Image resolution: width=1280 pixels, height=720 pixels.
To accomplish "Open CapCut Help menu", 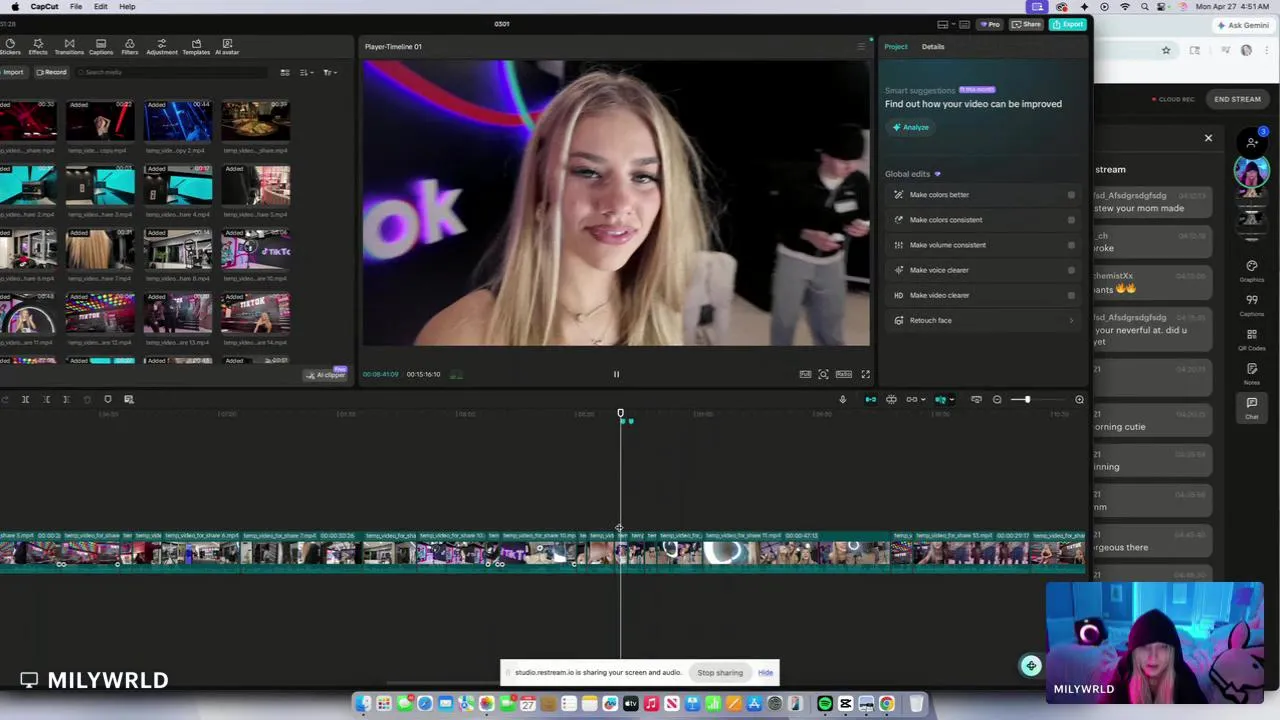I will click(127, 6).
